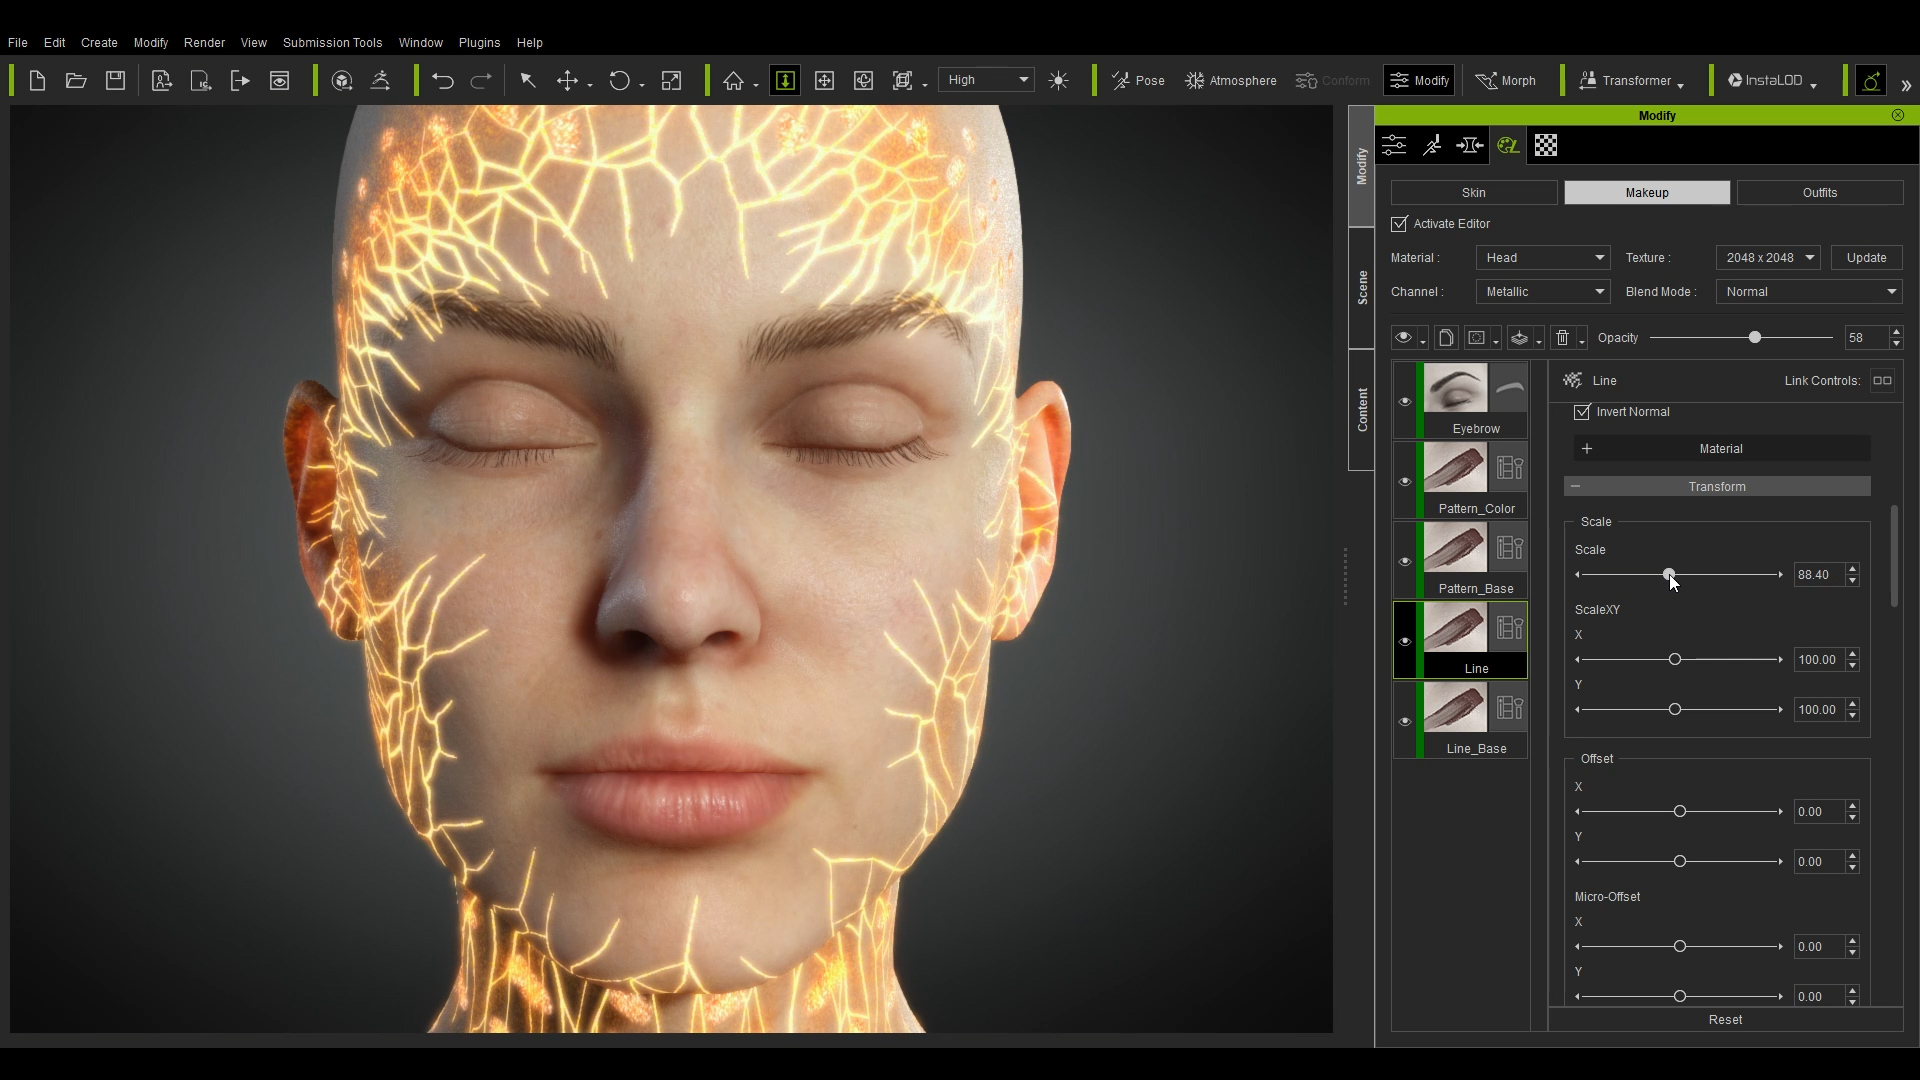The width and height of the screenshot is (1920, 1080).
Task: Open the Scene vertical side tab
Action: pos(1362,288)
